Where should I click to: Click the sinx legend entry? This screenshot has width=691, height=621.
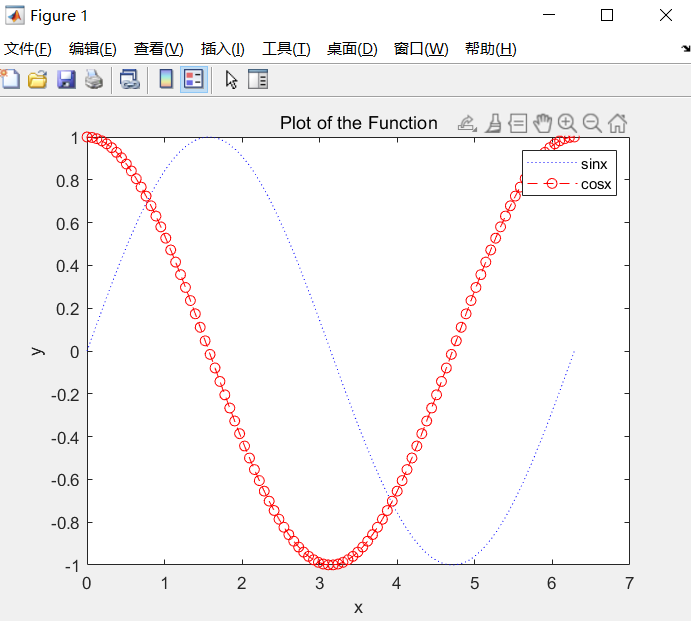(569, 164)
